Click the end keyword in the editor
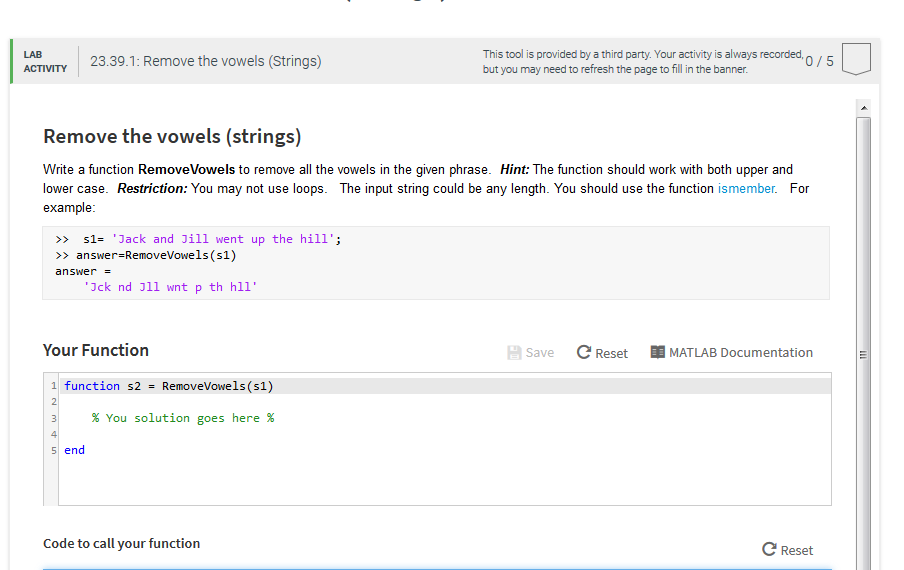Image resolution: width=904 pixels, height=570 pixels. [x=74, y=450]
